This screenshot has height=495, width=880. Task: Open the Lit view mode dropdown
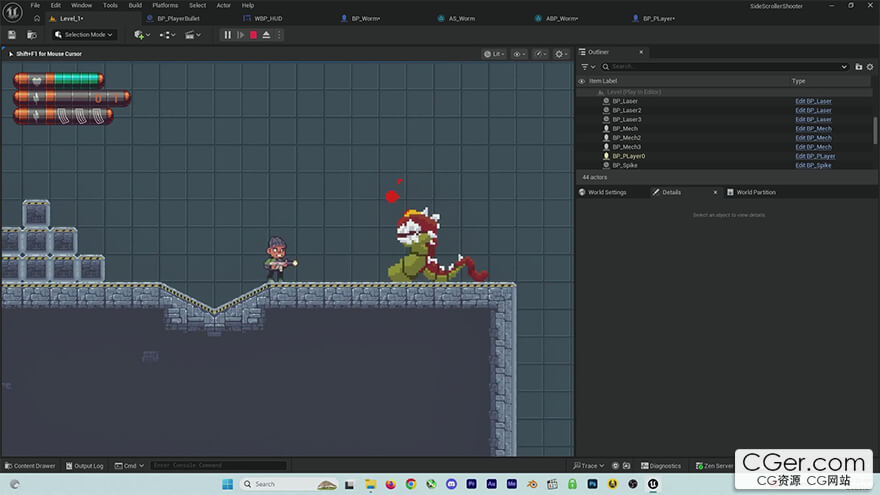click(x=494, y=54)
